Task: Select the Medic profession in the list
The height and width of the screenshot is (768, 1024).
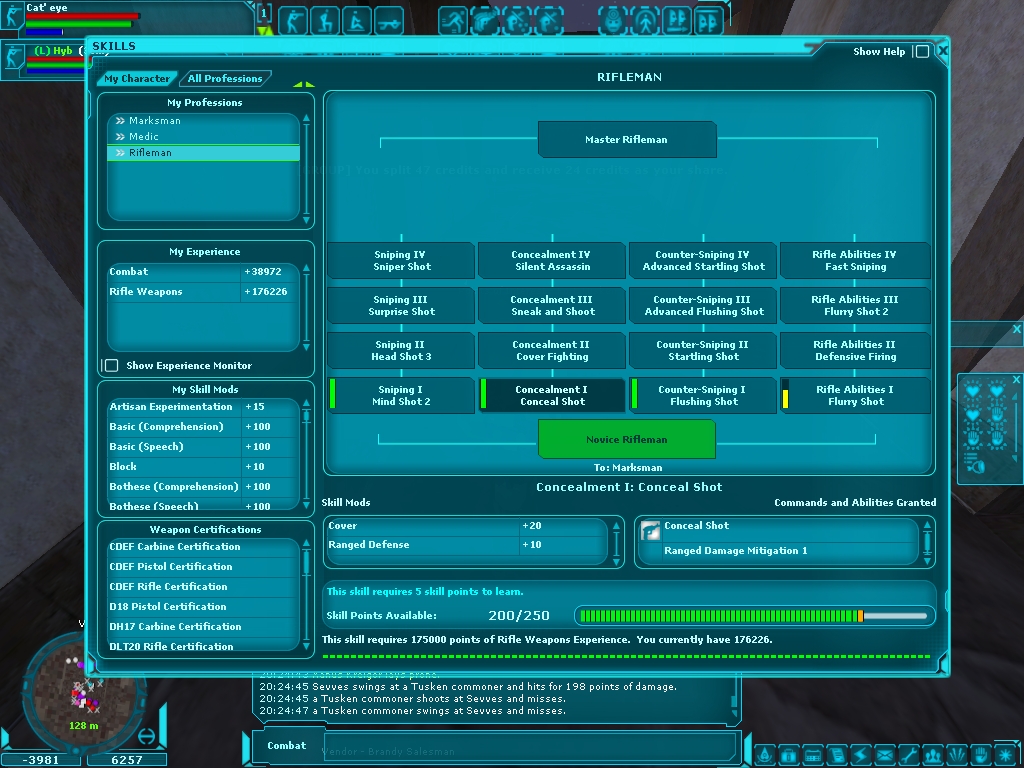Action: (144, 137)
